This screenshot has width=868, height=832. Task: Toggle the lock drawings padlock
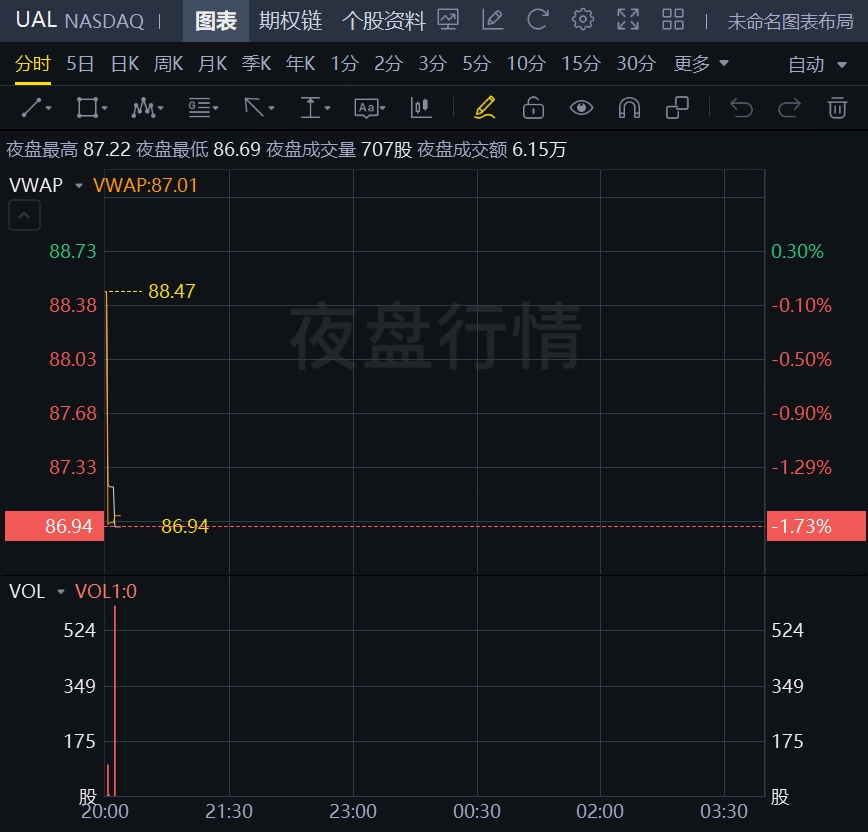(533, 107)
